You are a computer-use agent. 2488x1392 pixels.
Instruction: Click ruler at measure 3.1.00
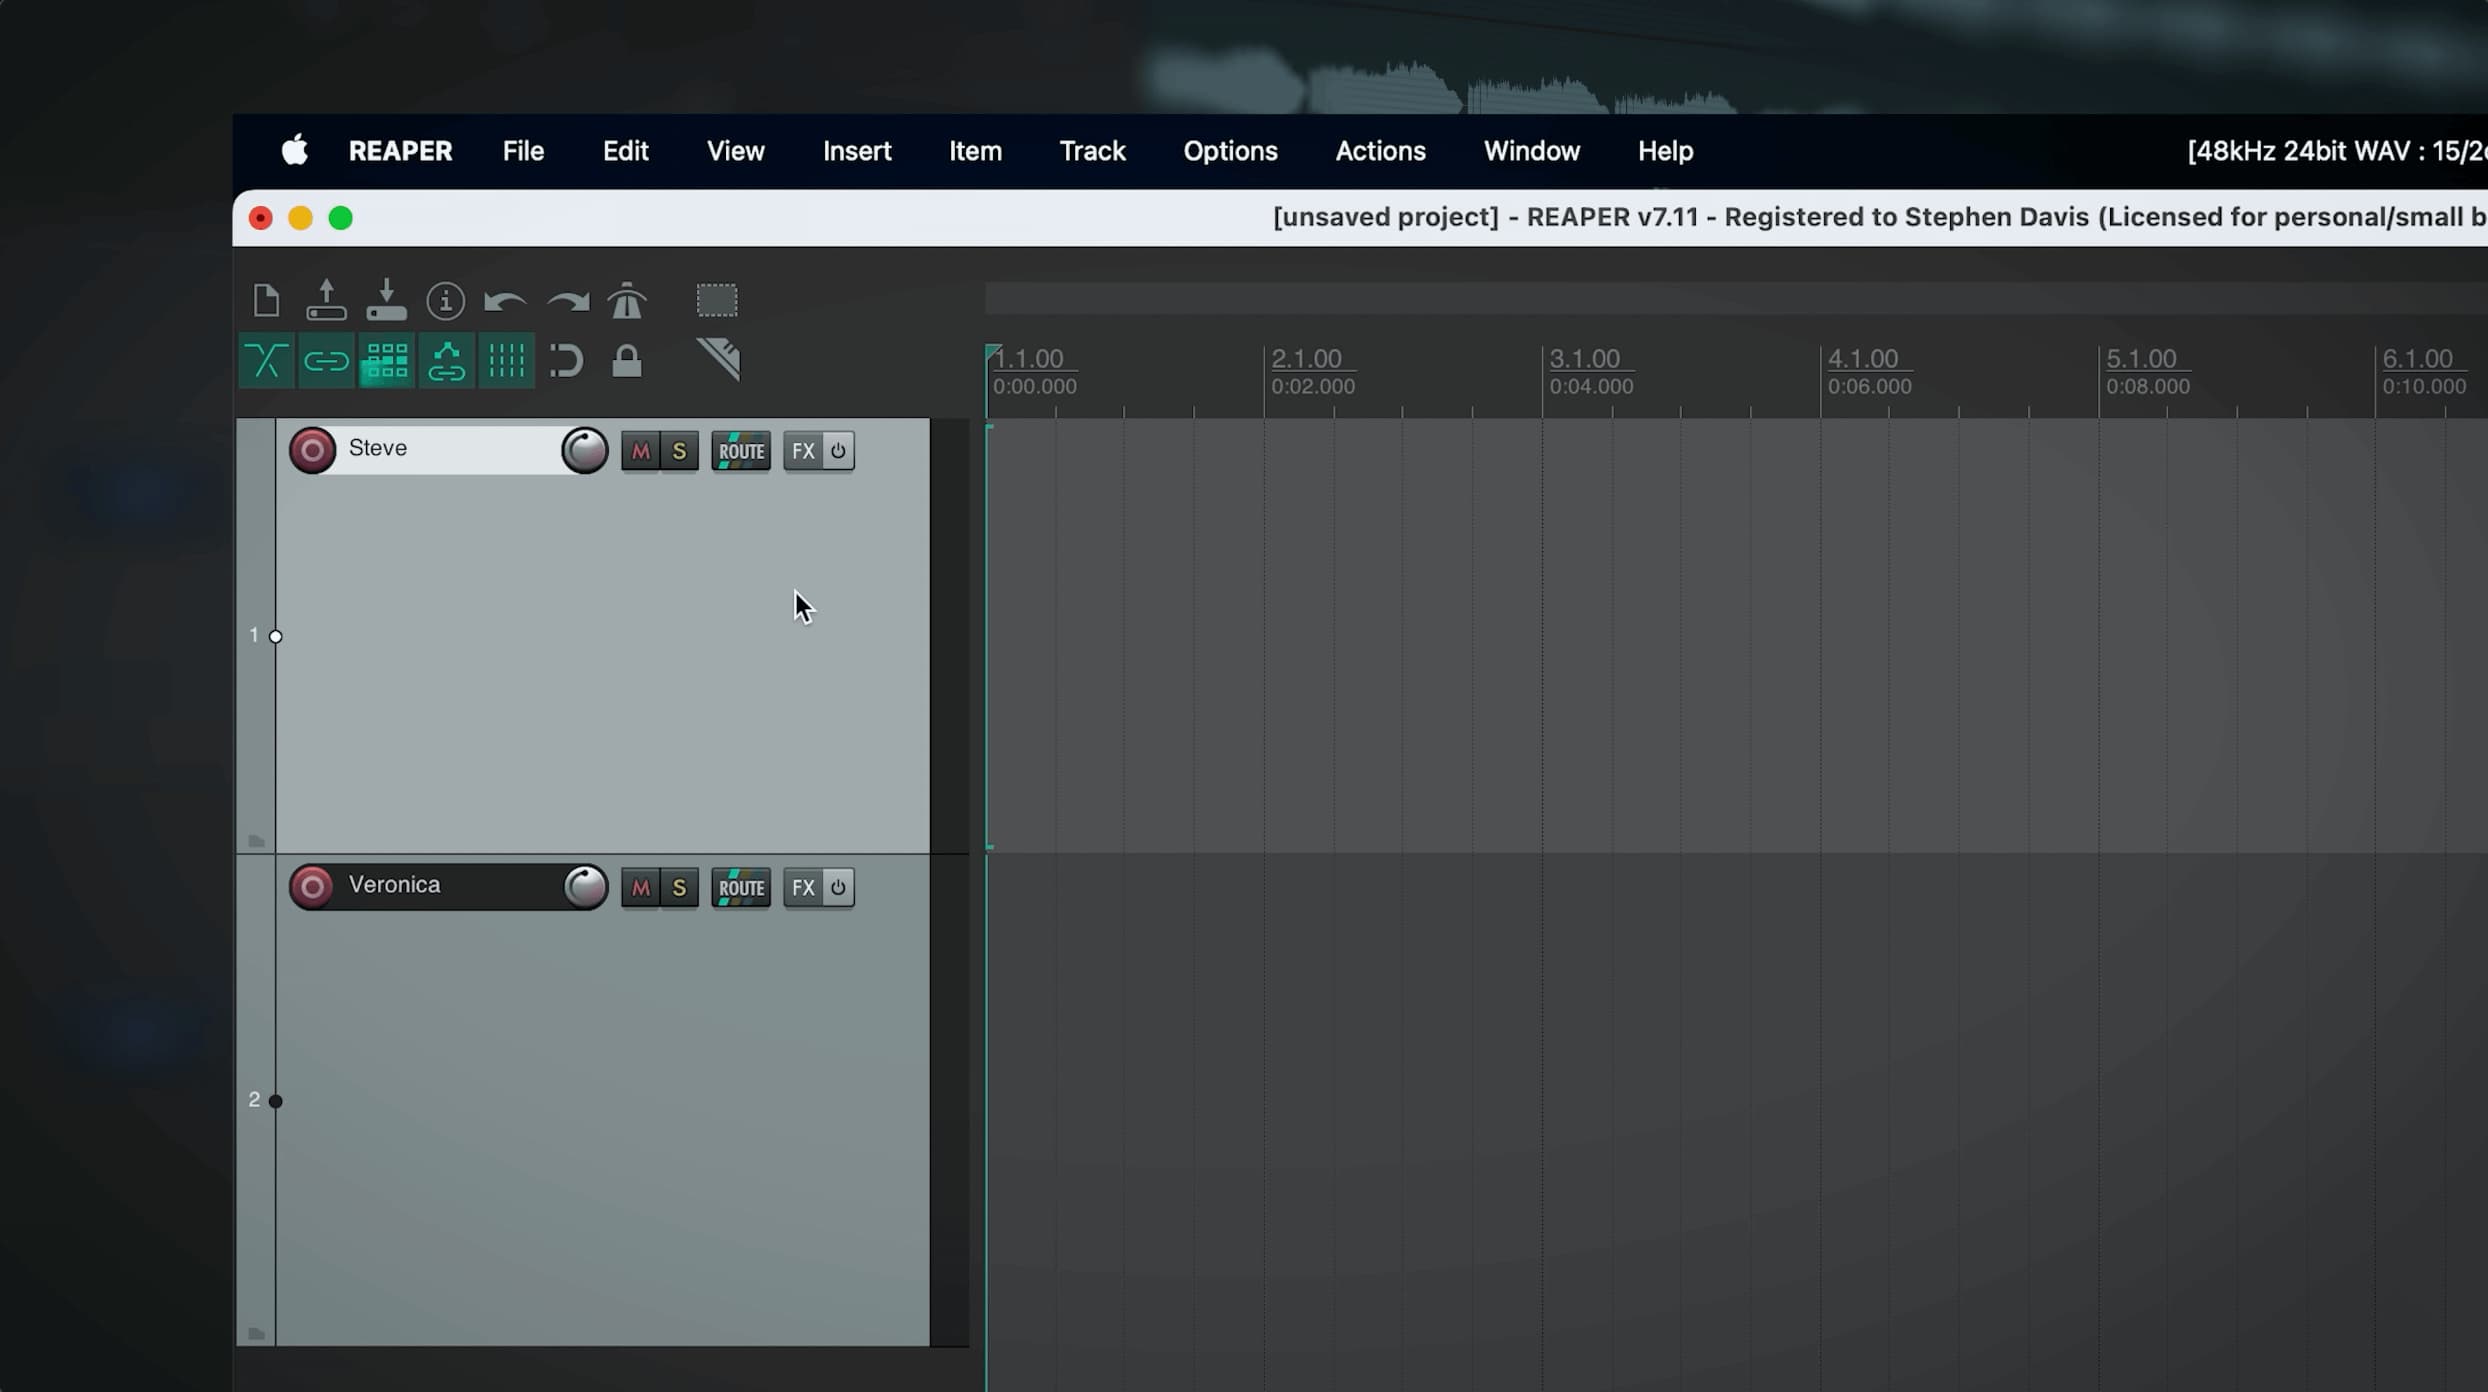1585,358
